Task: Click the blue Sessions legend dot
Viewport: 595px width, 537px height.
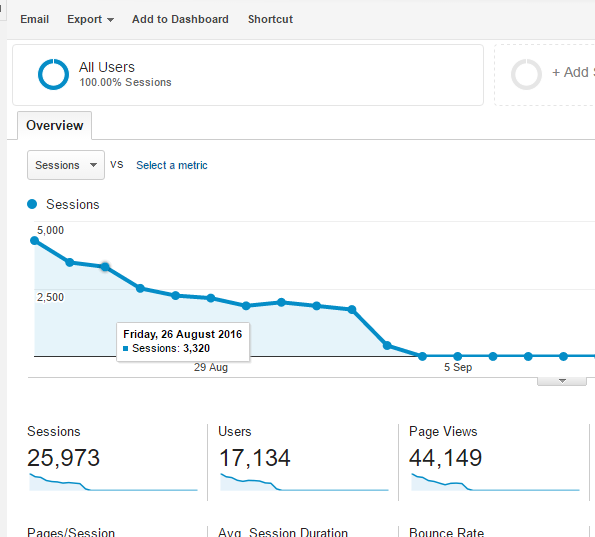Action: tap(32, 204)
